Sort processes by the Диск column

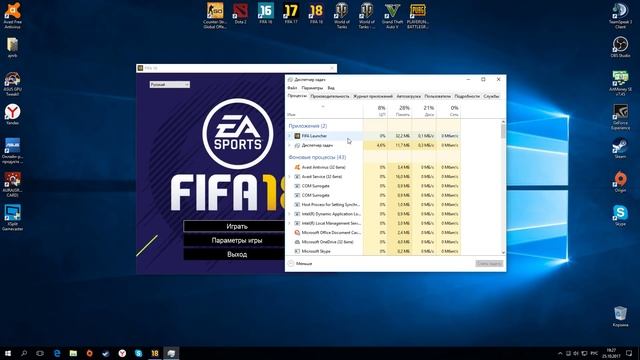(x=424, y=111)
